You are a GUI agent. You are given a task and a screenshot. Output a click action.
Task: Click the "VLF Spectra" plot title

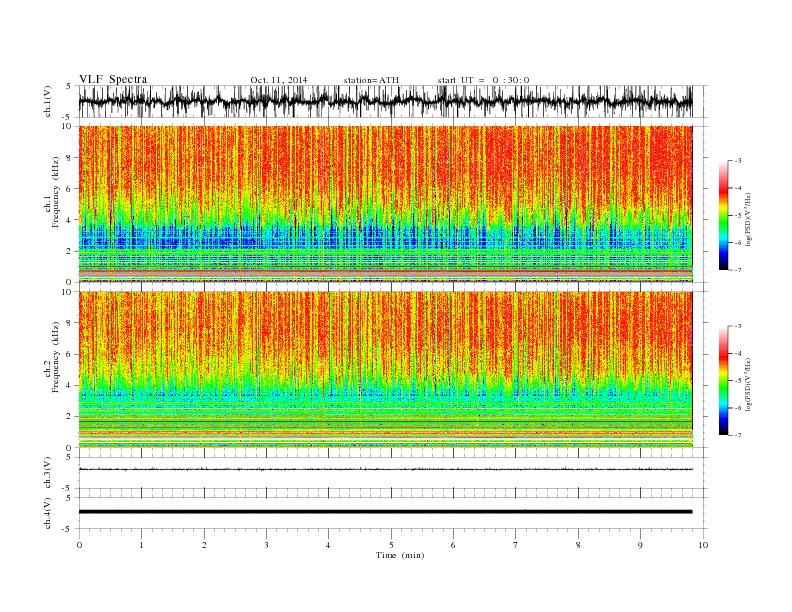pos(113,79)
